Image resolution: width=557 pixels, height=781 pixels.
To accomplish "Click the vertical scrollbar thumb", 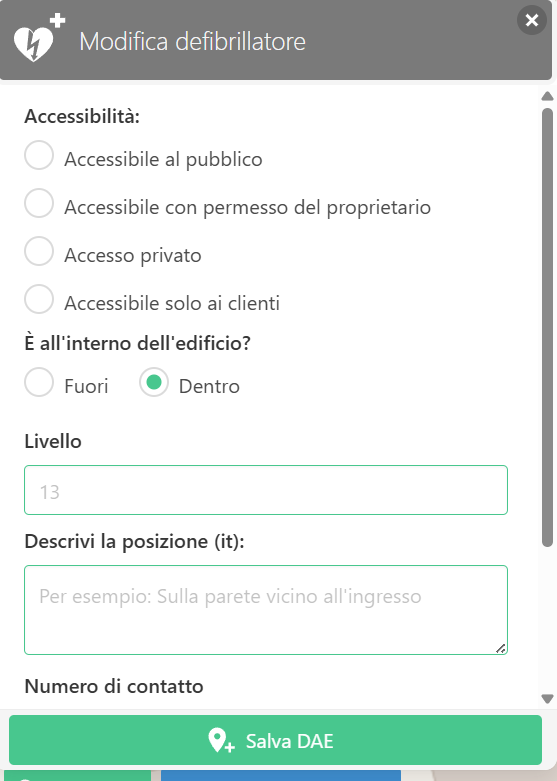I will tap(547, 327).
